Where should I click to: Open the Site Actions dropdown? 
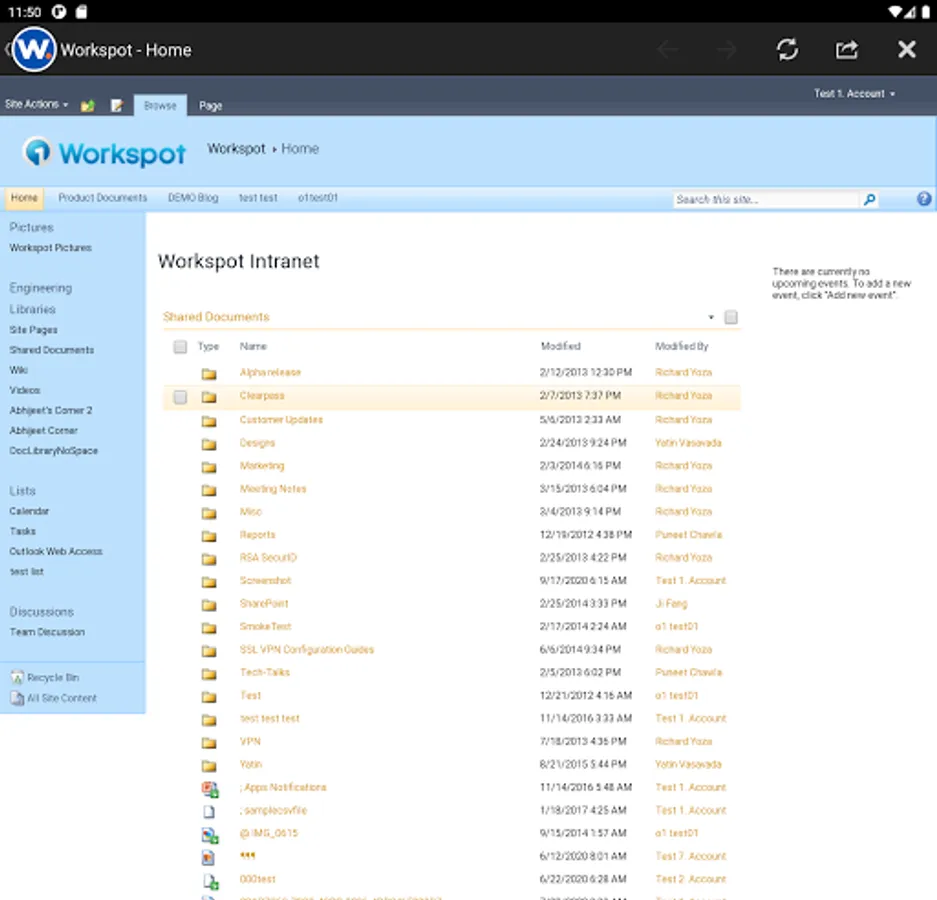(x=36, y=105)
